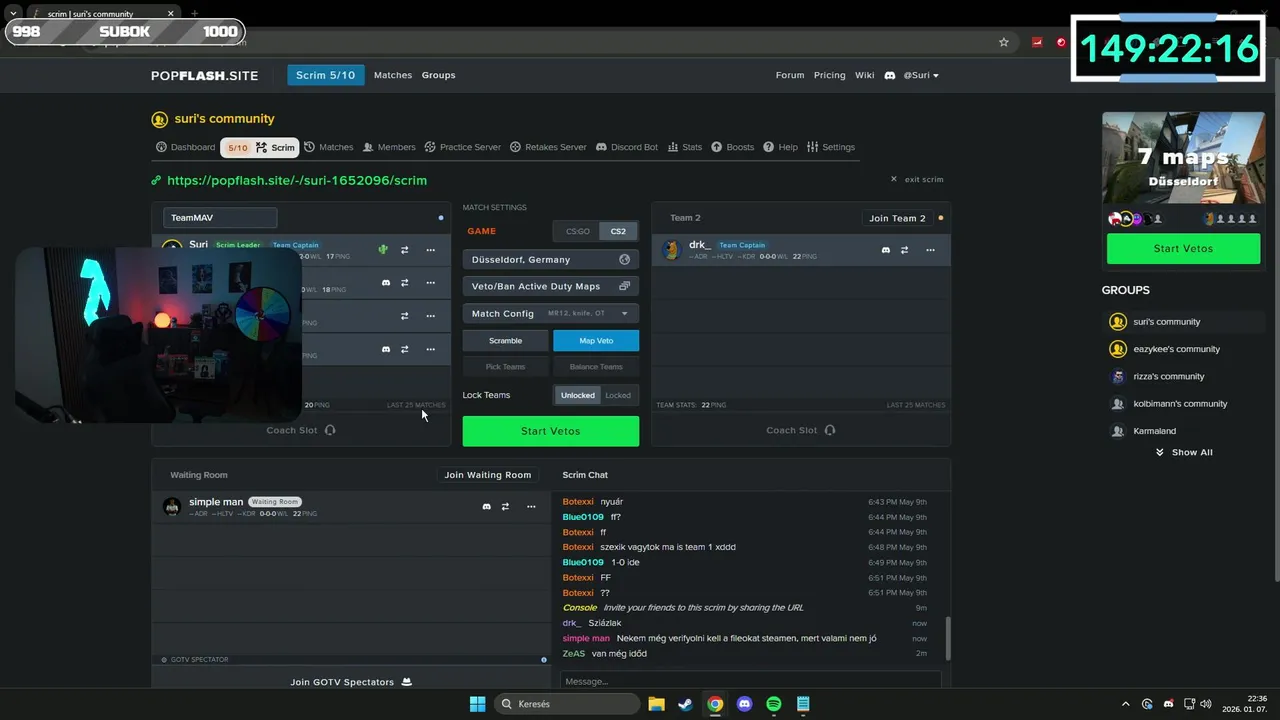Click the scrim chat Message field
The width and height of the screenshot is (1280, 720).
(750, 681)
